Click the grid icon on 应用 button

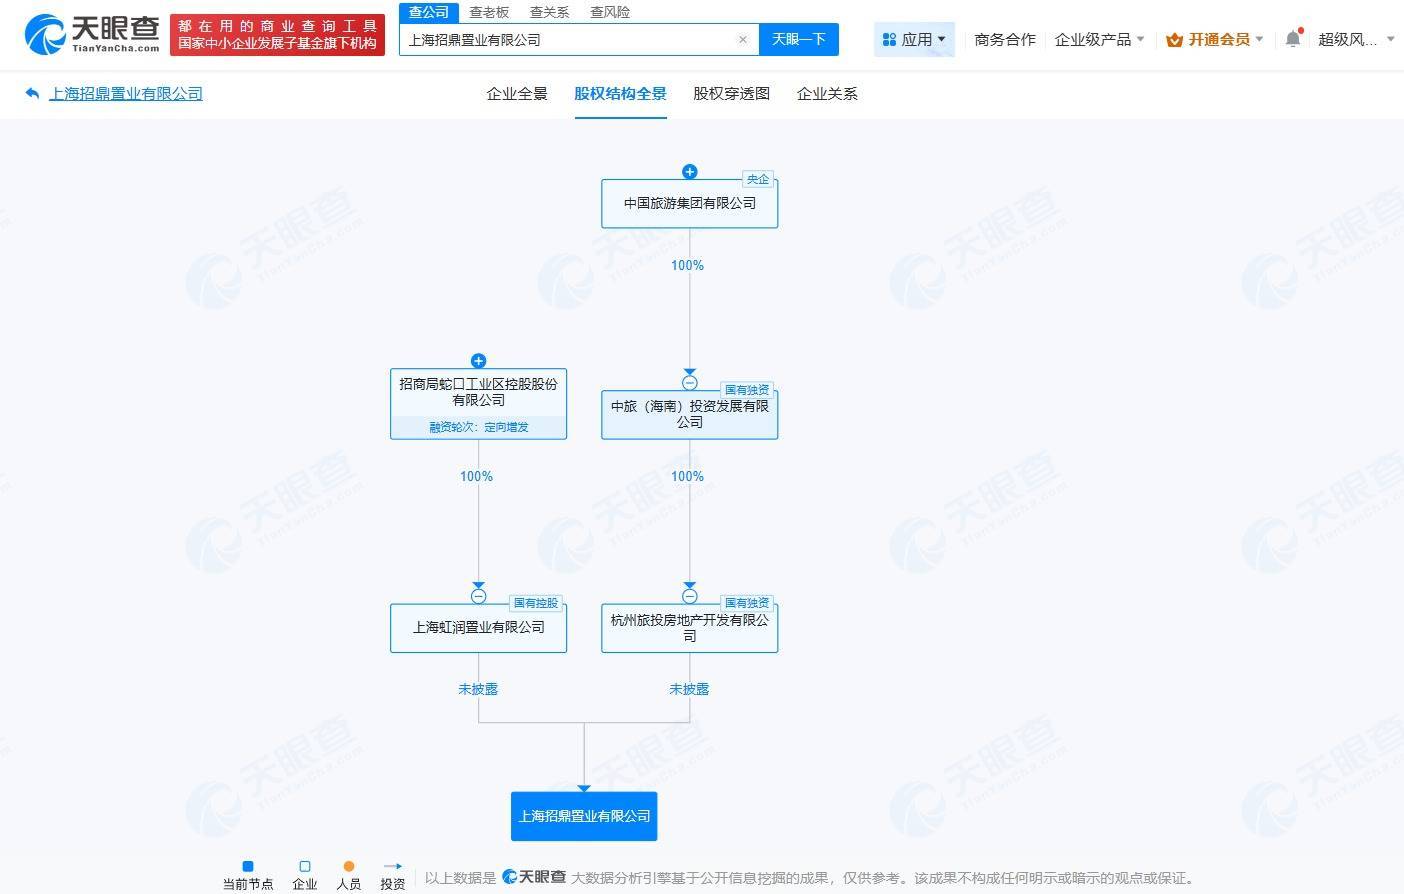pyautogui.click(x=889, y=40)
